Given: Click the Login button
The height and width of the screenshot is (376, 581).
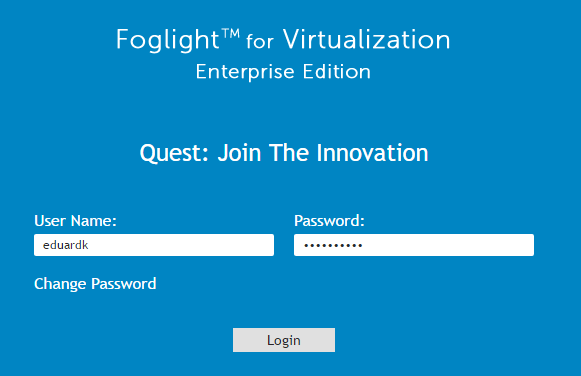Looking at the screenshot, I should [284, 340].
